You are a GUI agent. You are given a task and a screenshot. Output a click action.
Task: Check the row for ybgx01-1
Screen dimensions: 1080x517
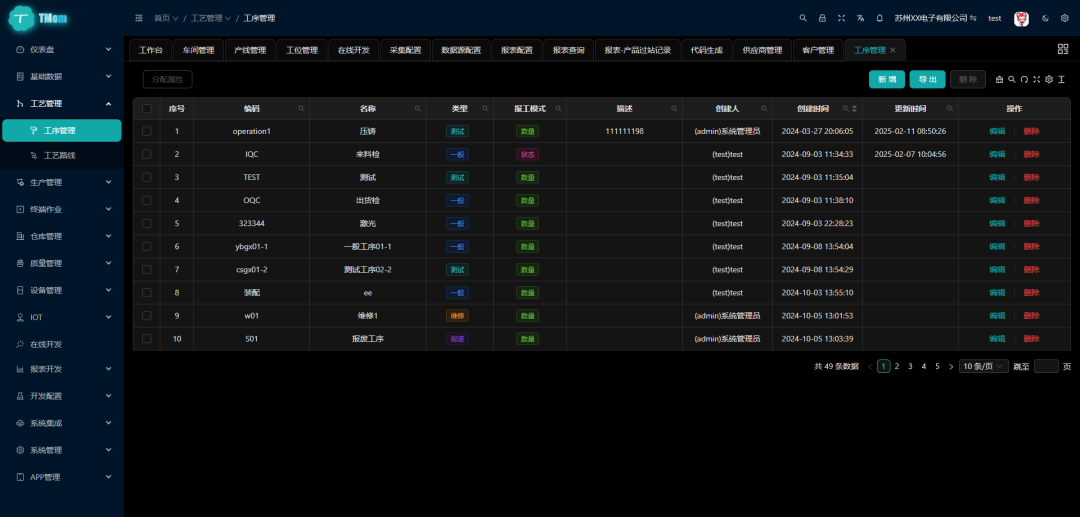147,246
